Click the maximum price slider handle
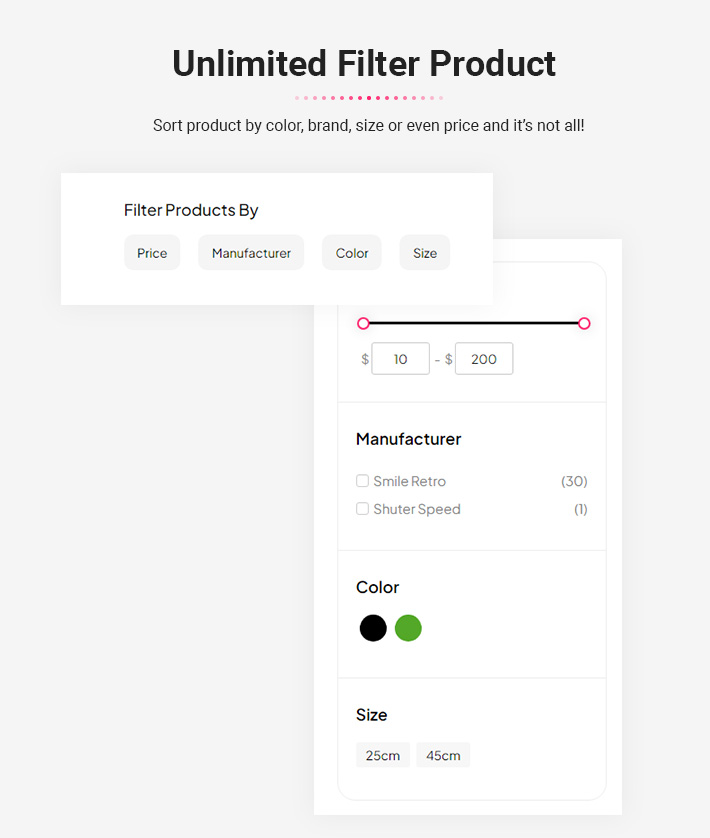Image resolution: width=710 pixels, height=838 pixels. click(584, 323)
